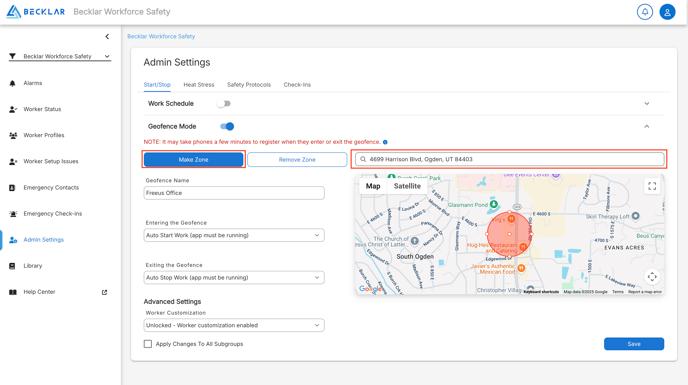The width and height of the screenshot is (688, 385).
Task: Click the Save button
Action: tap(634, 344)
